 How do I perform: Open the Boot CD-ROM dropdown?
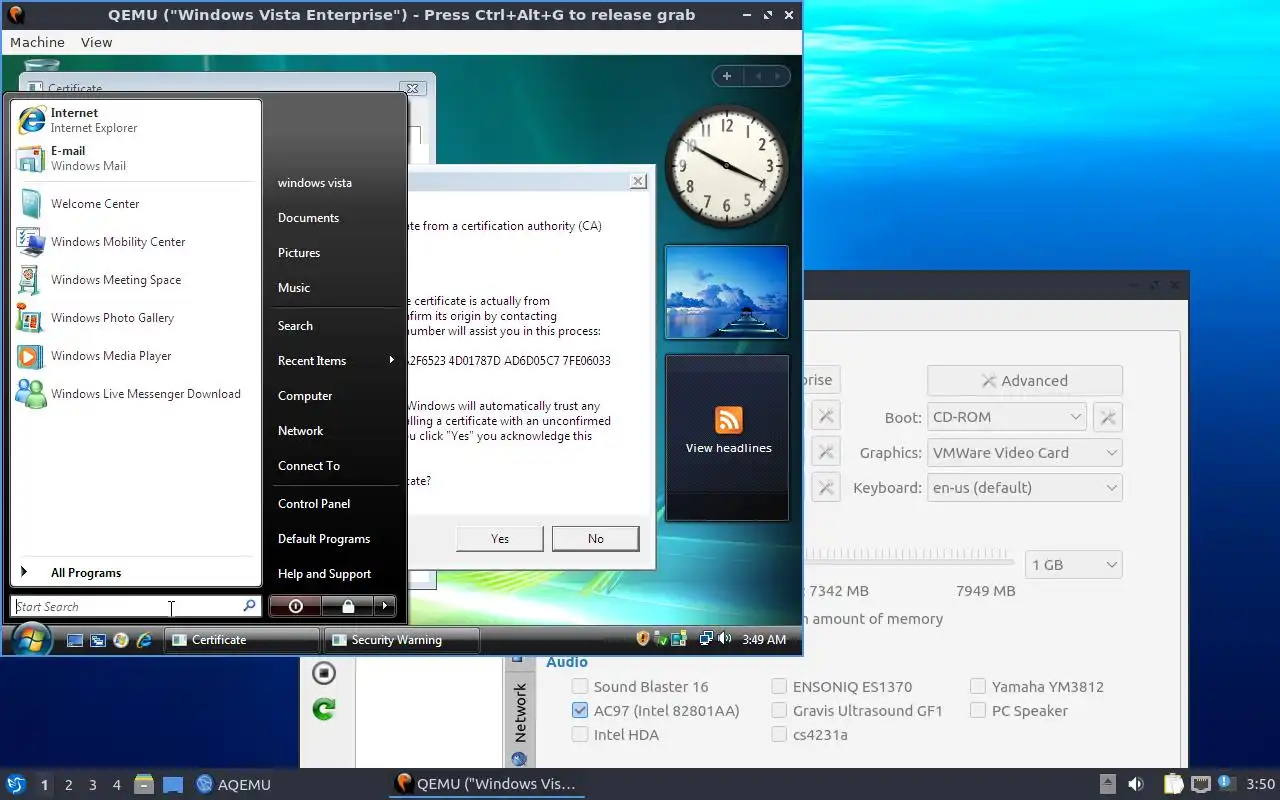(1007, 417)
